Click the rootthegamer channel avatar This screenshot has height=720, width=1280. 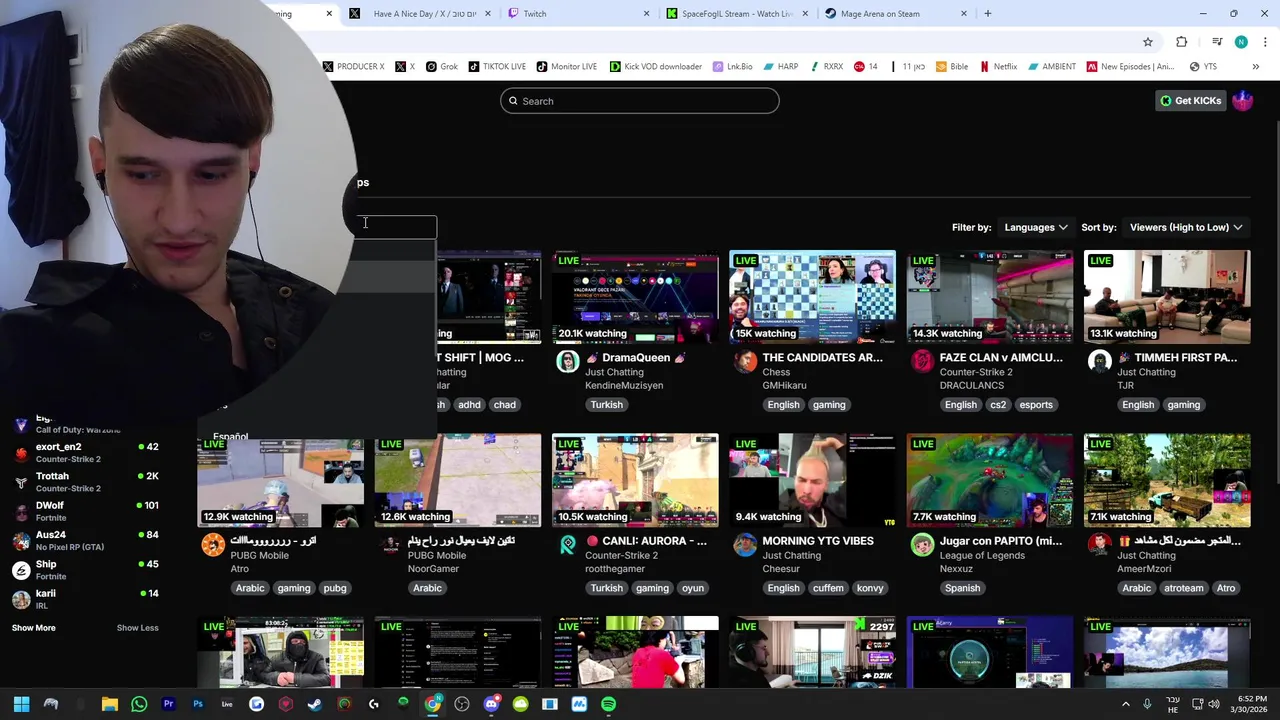coord(568,545)
